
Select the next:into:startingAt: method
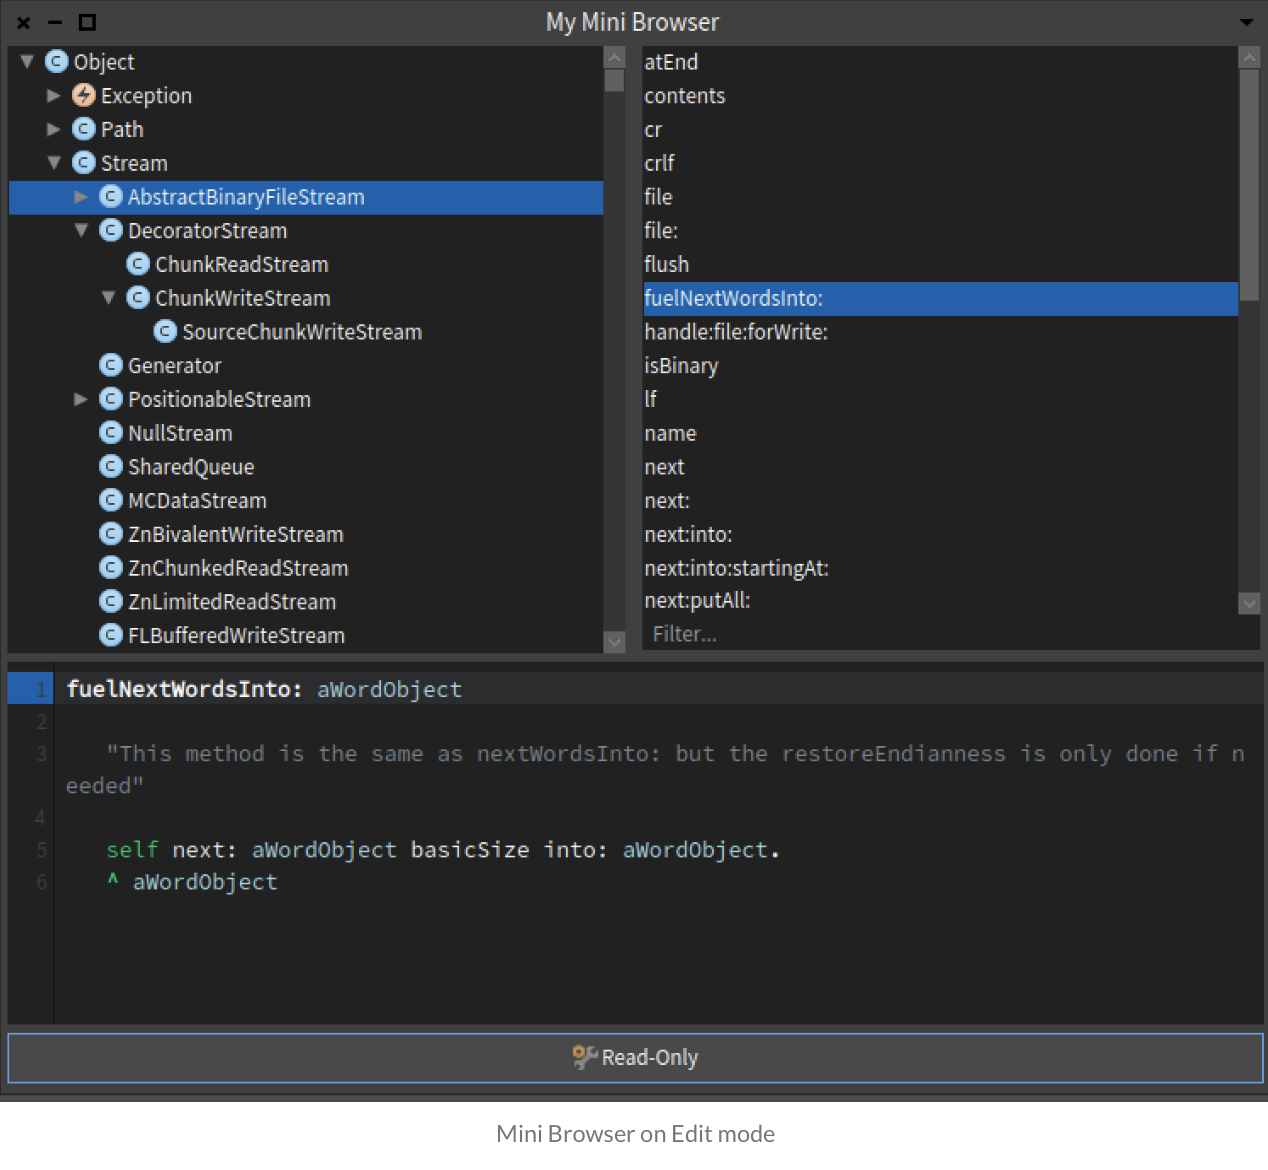coord(940,568)
